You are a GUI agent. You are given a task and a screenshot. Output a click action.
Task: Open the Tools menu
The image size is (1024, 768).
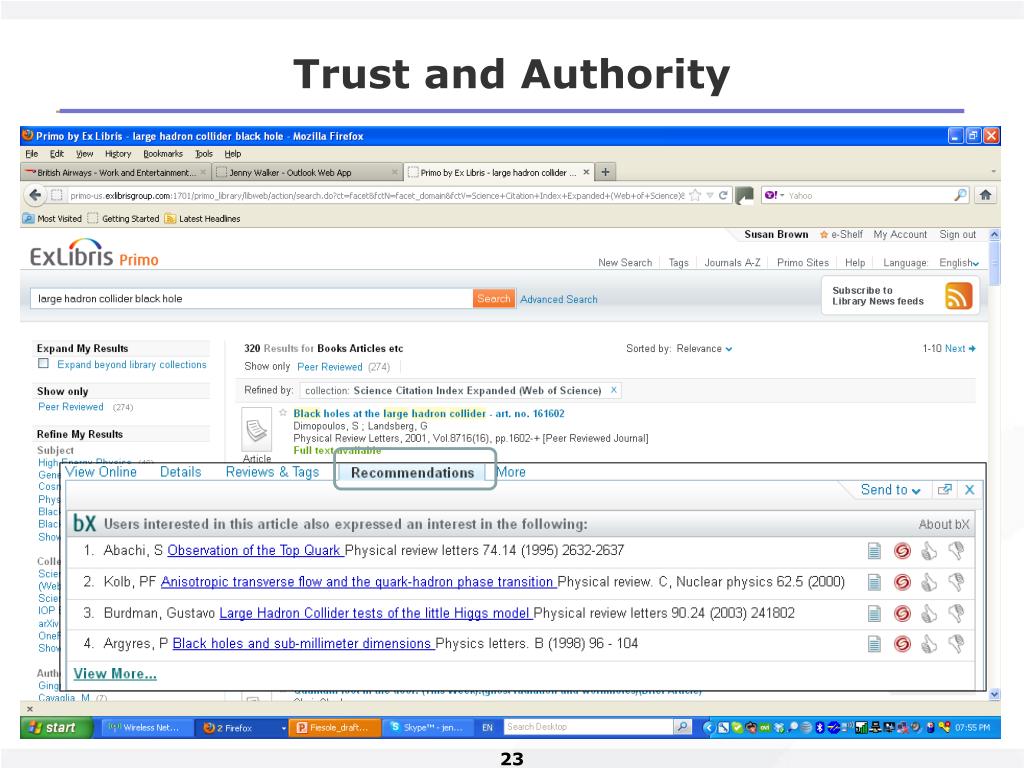(x=204, y=154)
